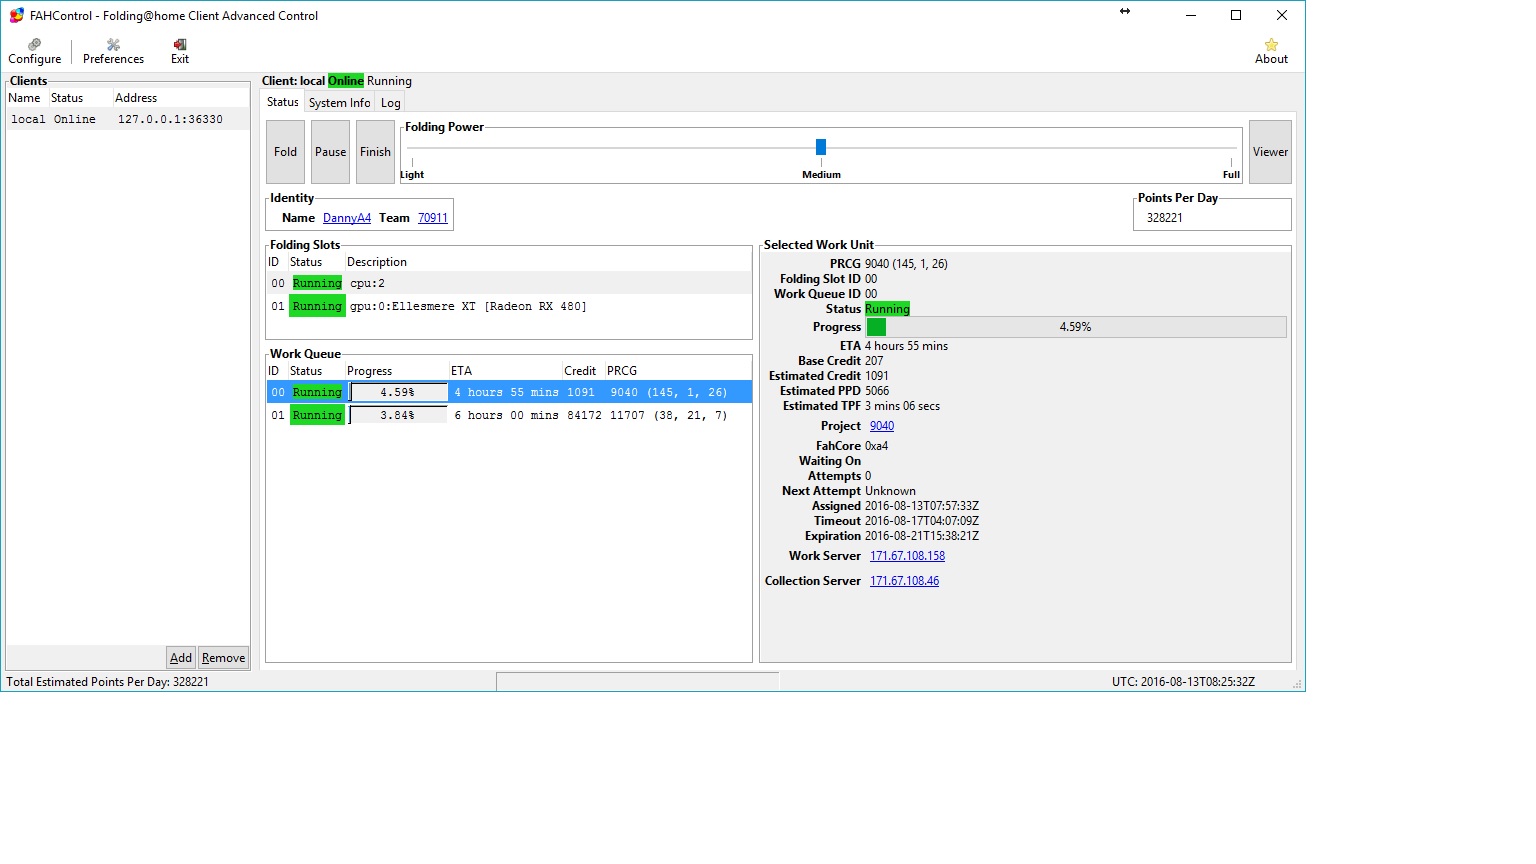
Task: Click the Fold button
Action: (285, 152)
